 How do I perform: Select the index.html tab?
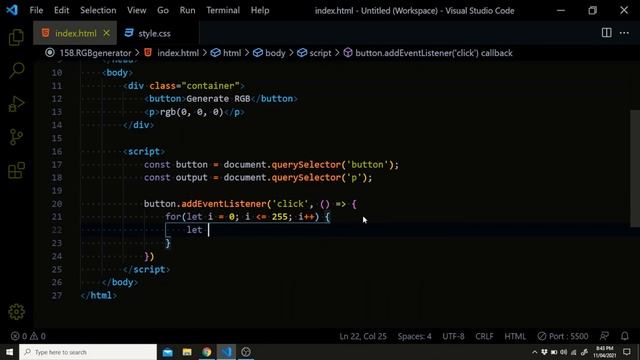click(76, 33)
